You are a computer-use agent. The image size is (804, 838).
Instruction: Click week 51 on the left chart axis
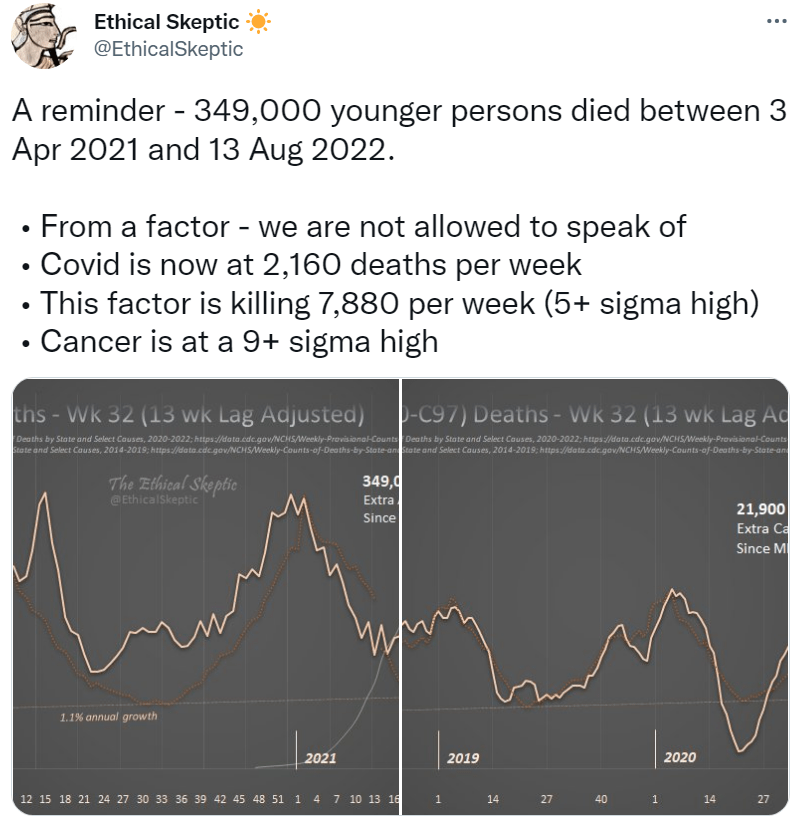coord(277,800)
